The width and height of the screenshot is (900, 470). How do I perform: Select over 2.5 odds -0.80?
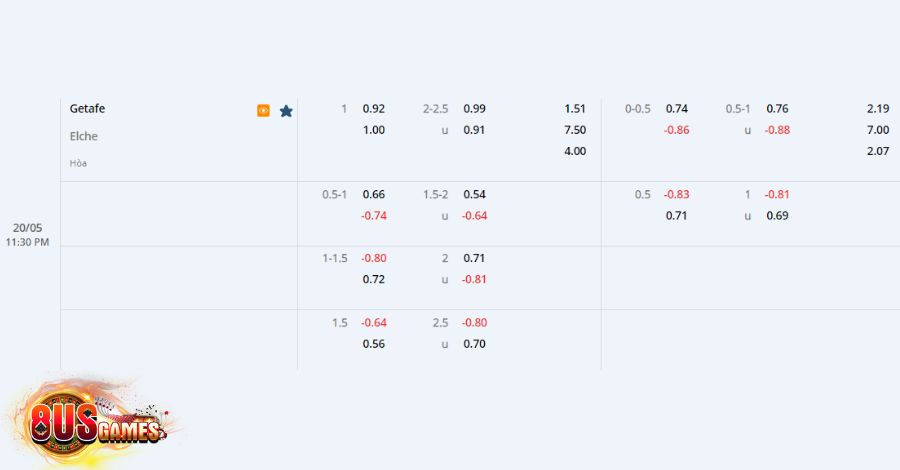pyautogui.click(x=474, y=323)
